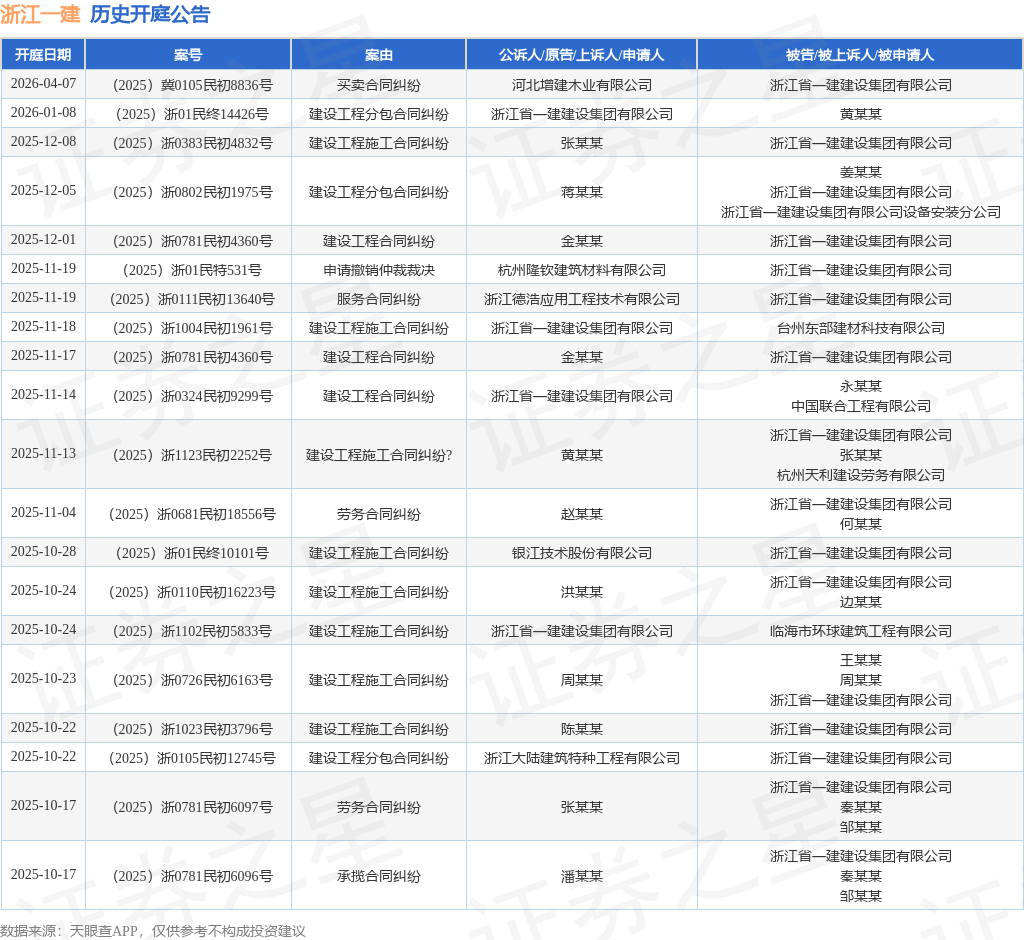The image size is (1024, 940).
Task: Click the heading 历史开庭公告
Action: coord(150,14)
